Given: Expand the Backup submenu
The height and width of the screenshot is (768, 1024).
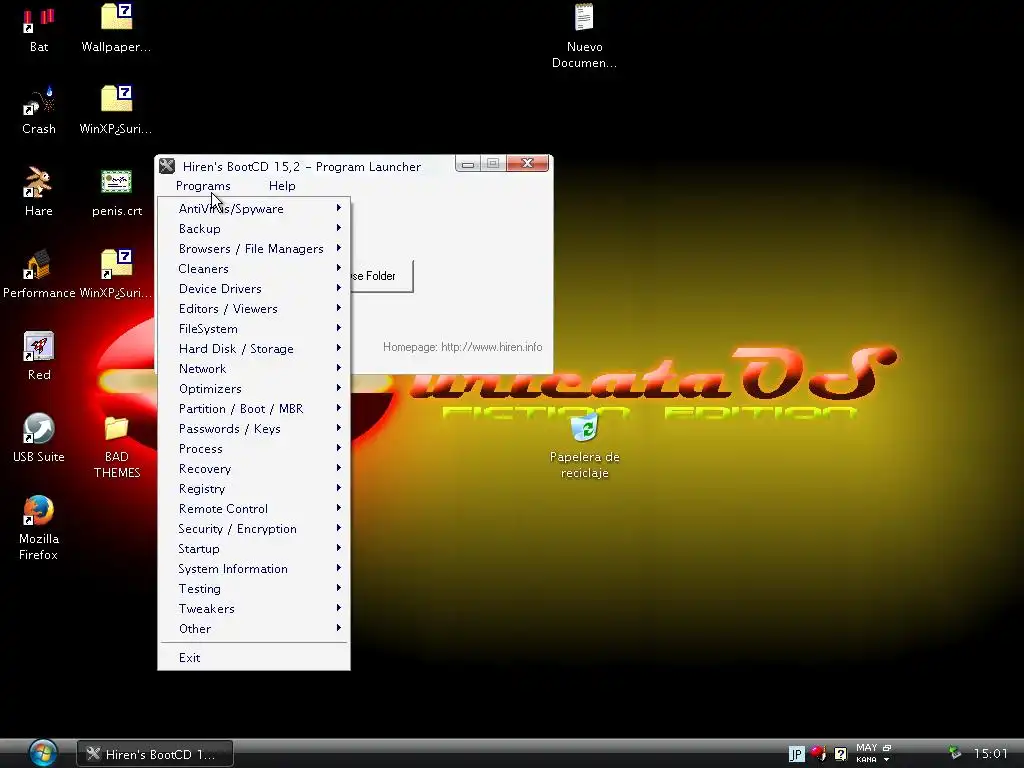Looking at the screenshot, I should tap(254, 229).
